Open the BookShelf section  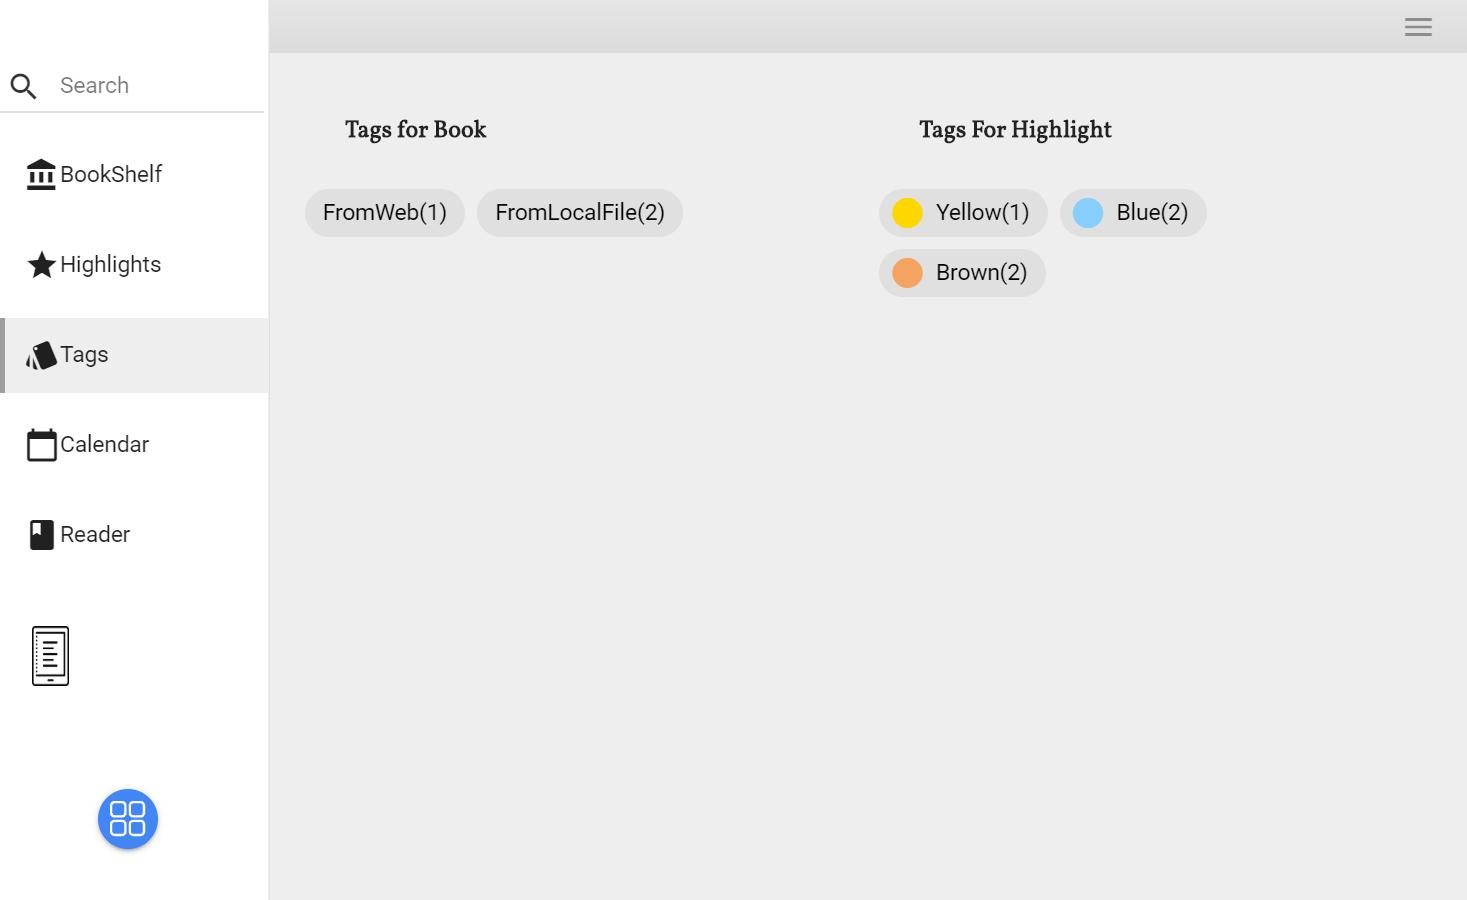pyautogui.click(x=111, y=175)
